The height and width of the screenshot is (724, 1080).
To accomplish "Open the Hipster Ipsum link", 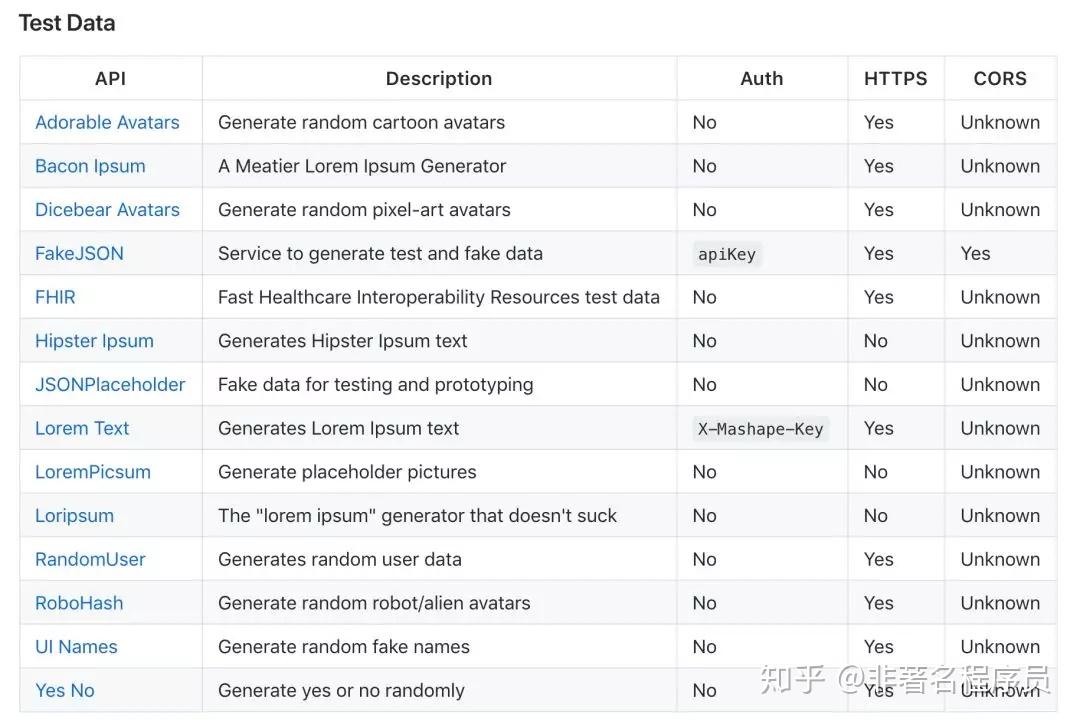I will 94,341.
